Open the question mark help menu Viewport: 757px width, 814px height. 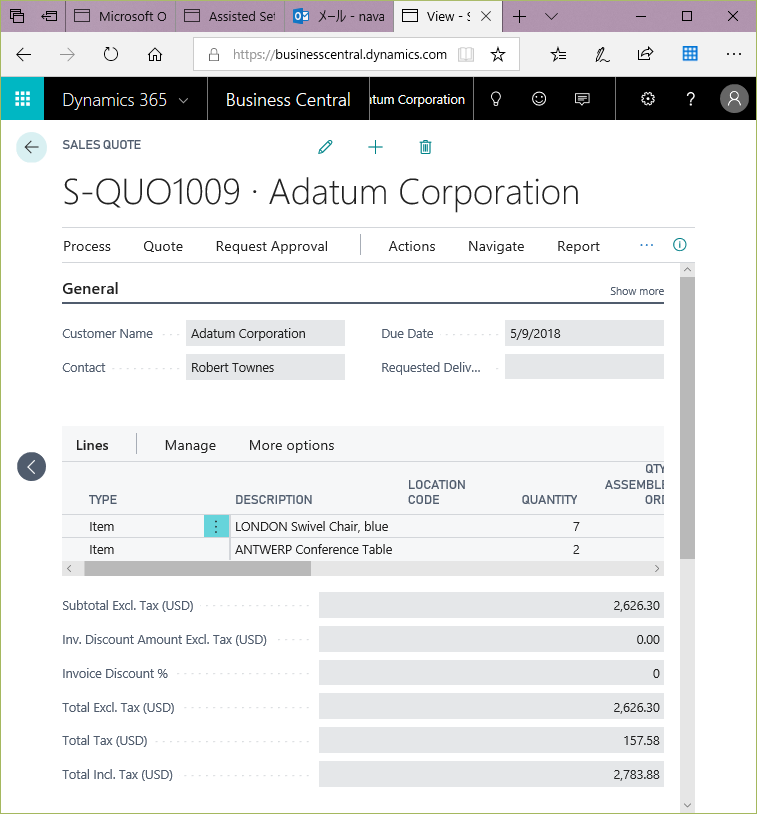point(690,99)
